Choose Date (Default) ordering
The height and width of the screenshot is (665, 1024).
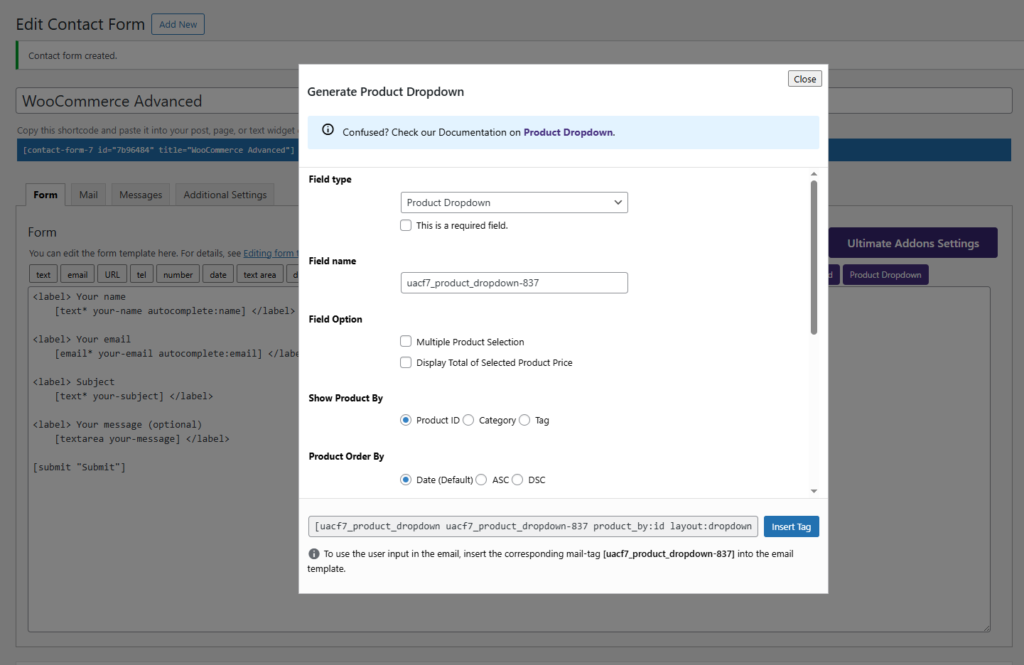pyautogui.click(x=406, y=479)
